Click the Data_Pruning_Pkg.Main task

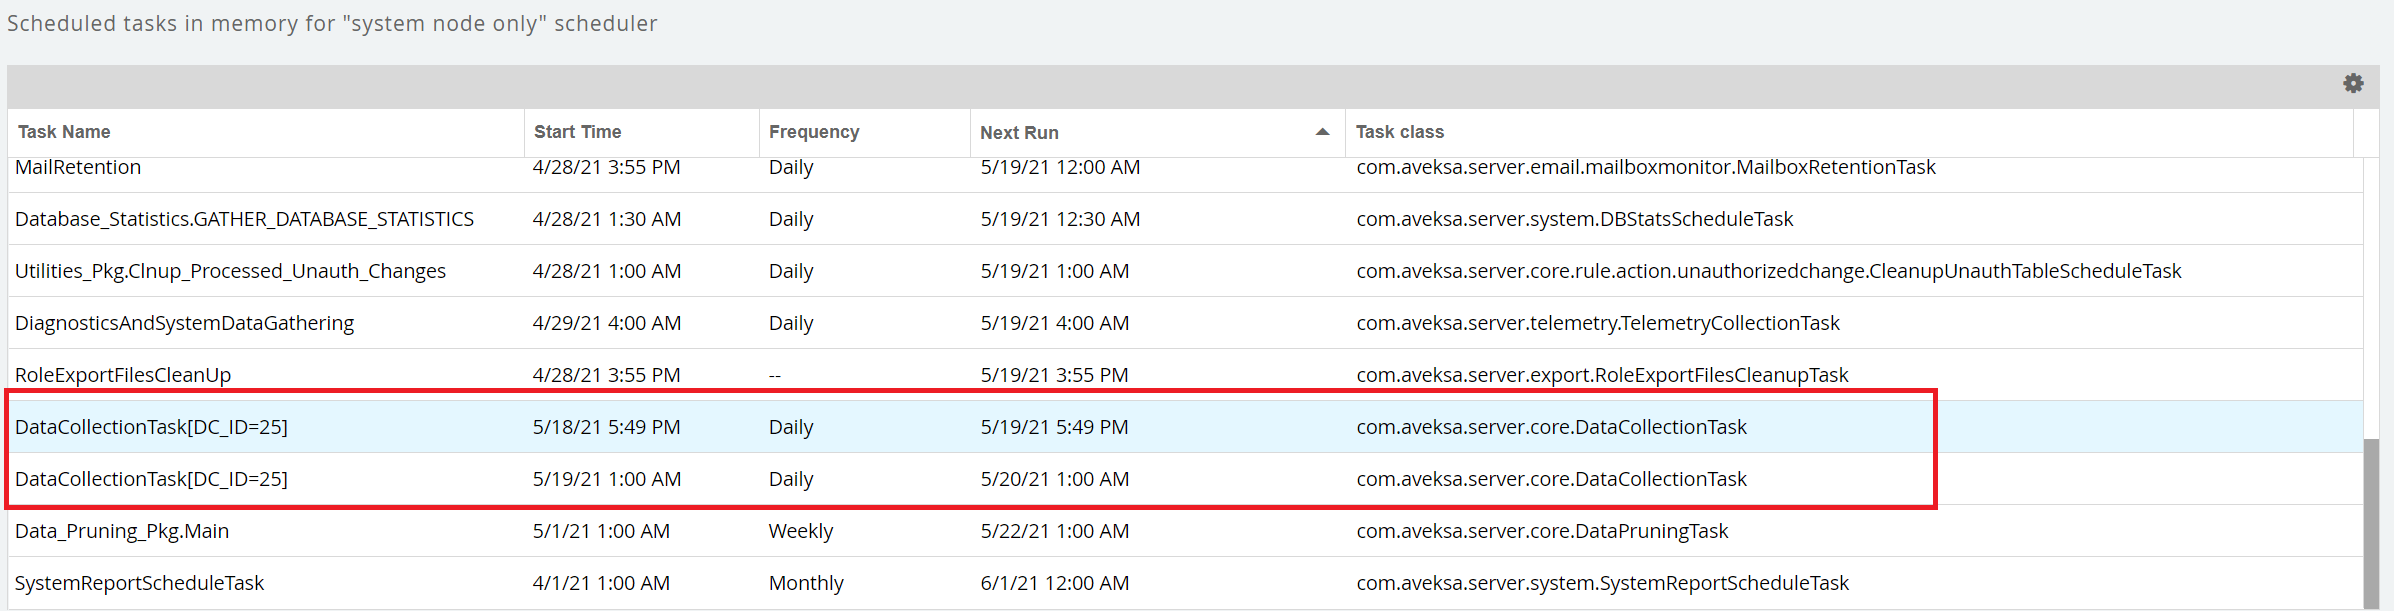[x=122, y=531]
